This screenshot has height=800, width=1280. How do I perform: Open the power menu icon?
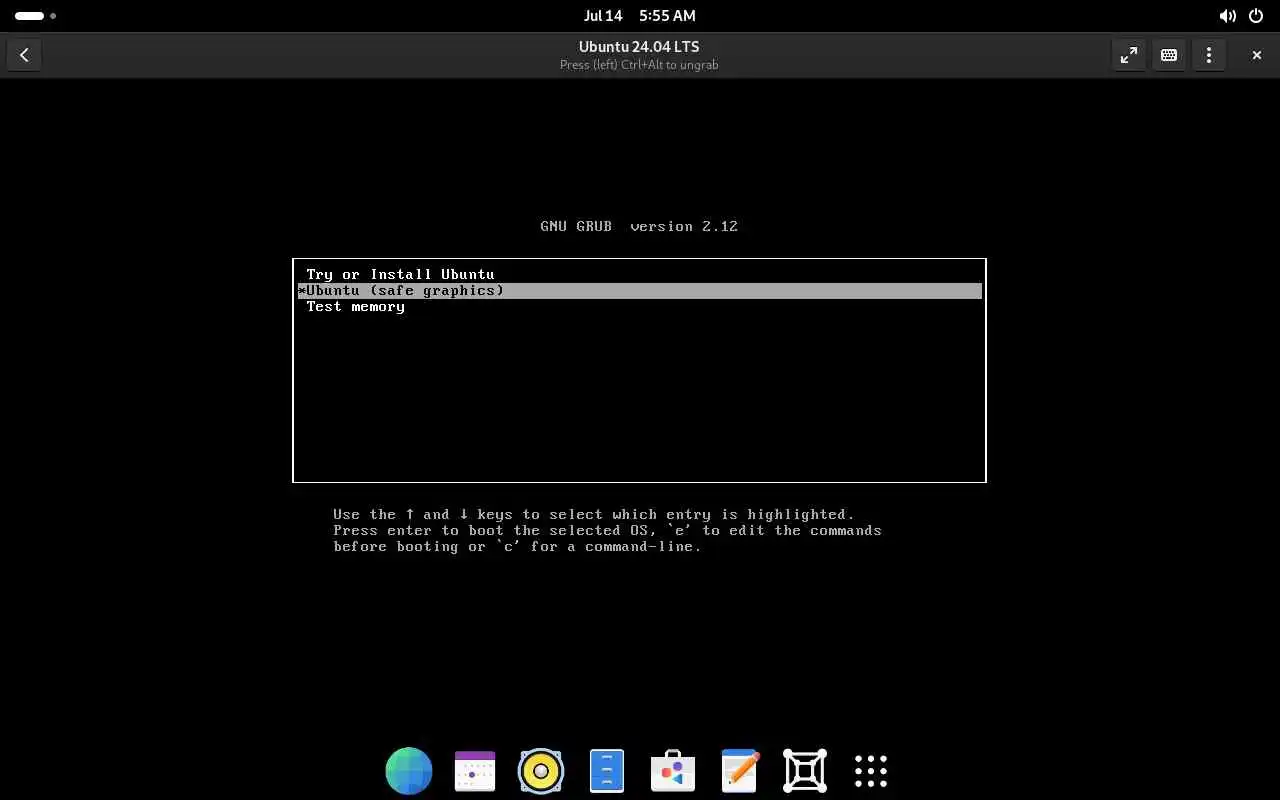[1257, 16]
